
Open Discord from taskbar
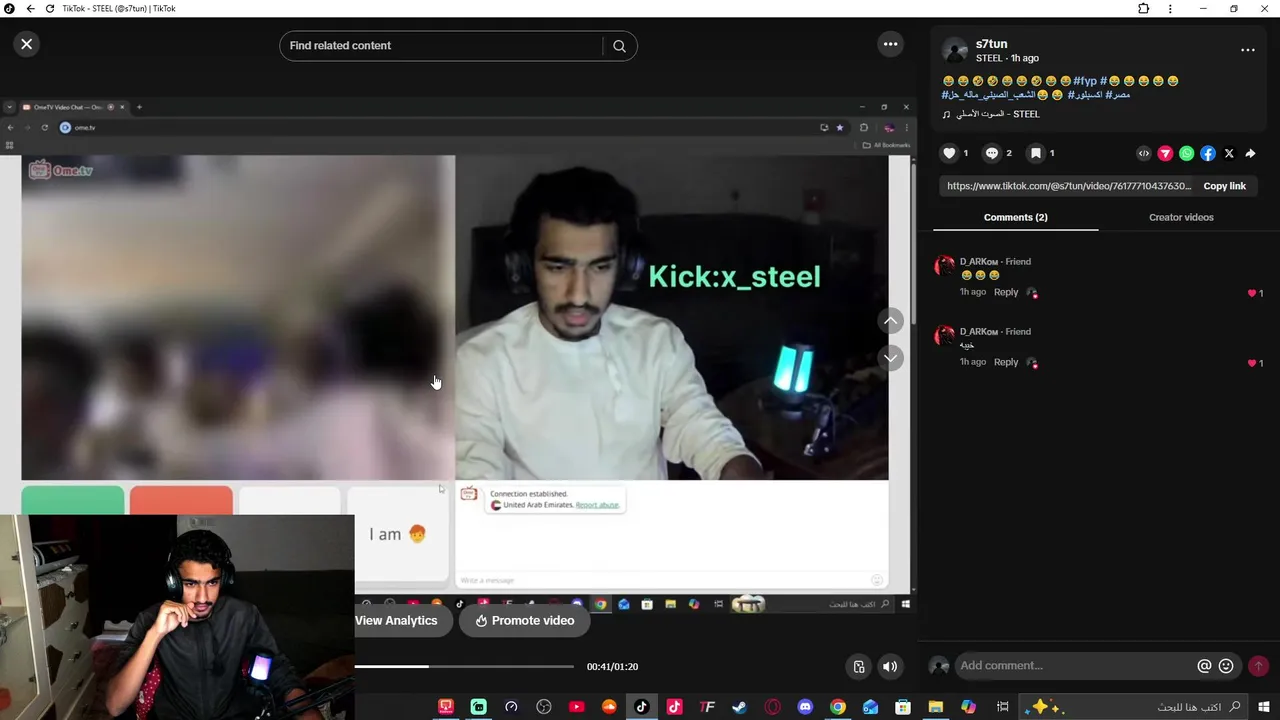click(805, 707)
